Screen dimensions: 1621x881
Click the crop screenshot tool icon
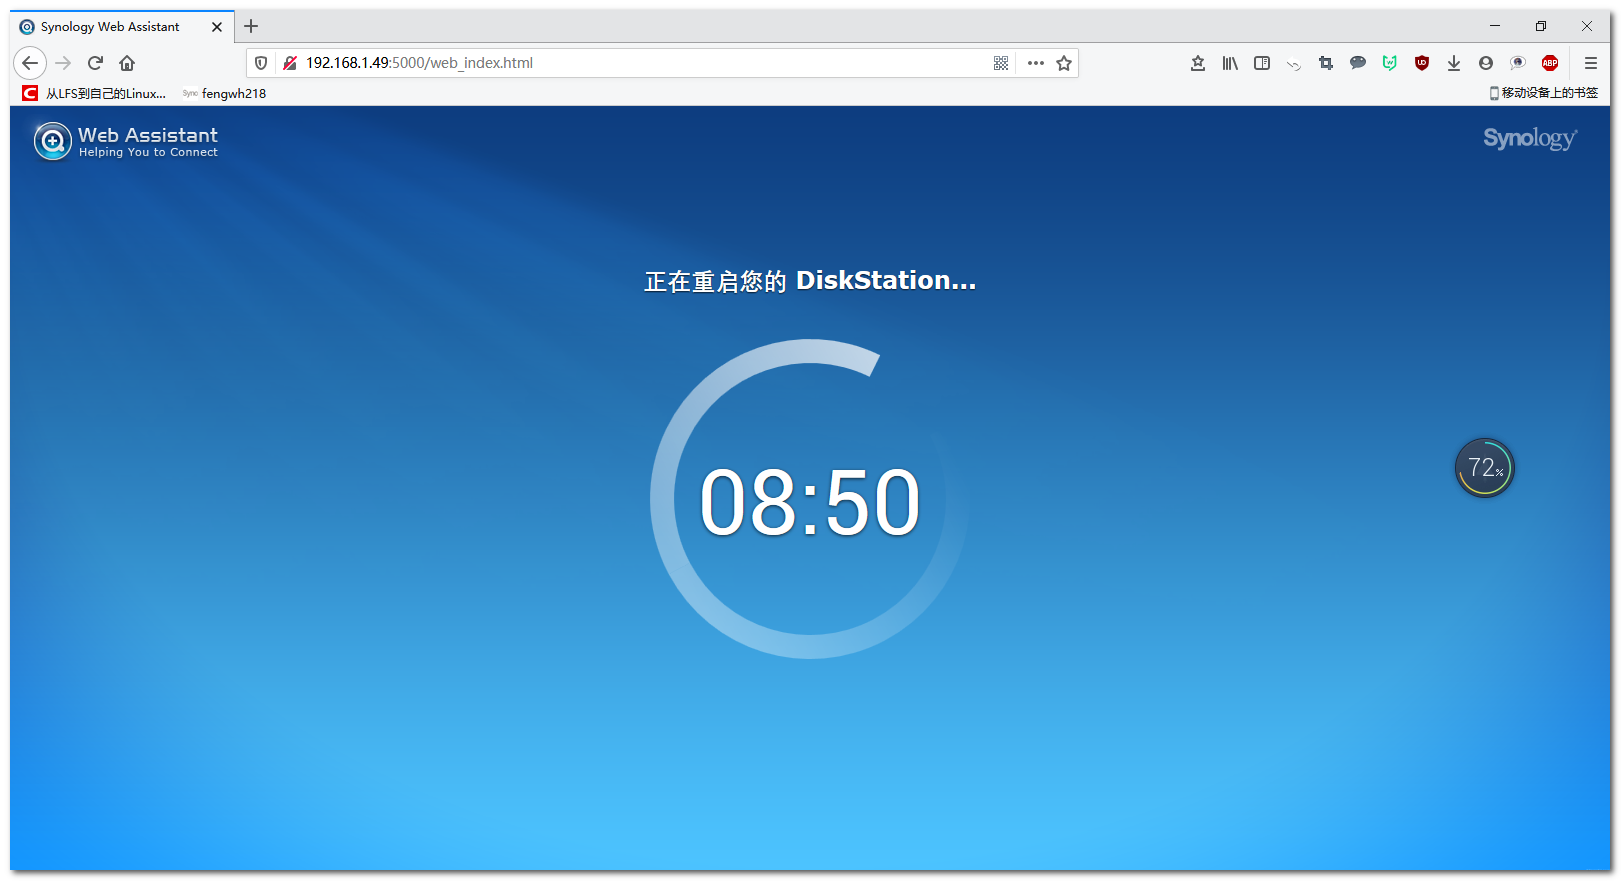1326,63
